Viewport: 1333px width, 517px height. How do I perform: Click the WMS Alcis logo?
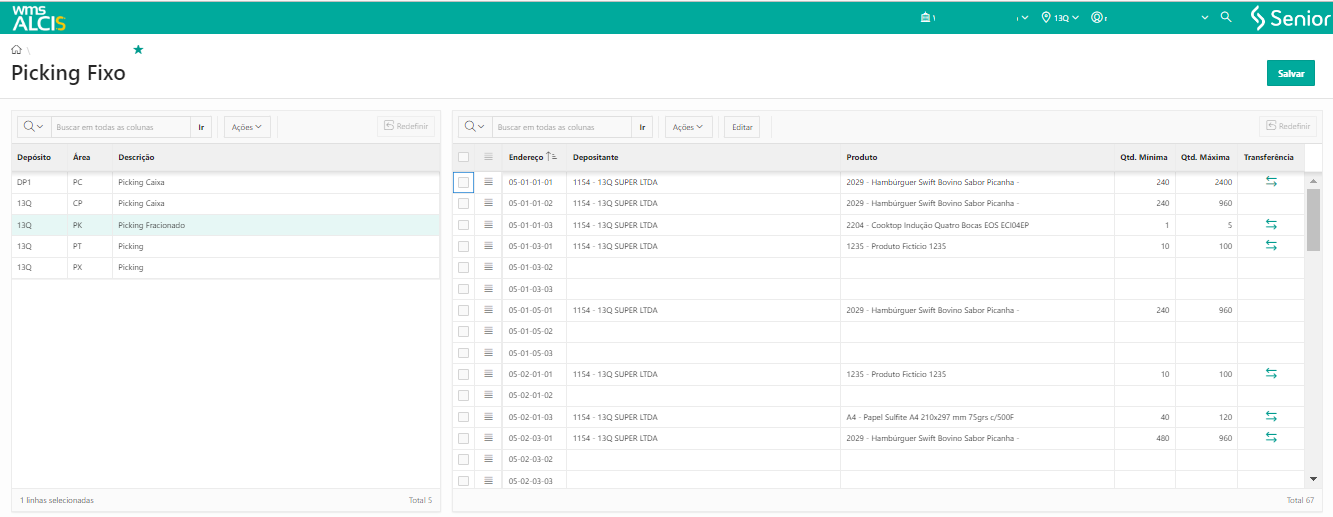click(x=38, y=17)
